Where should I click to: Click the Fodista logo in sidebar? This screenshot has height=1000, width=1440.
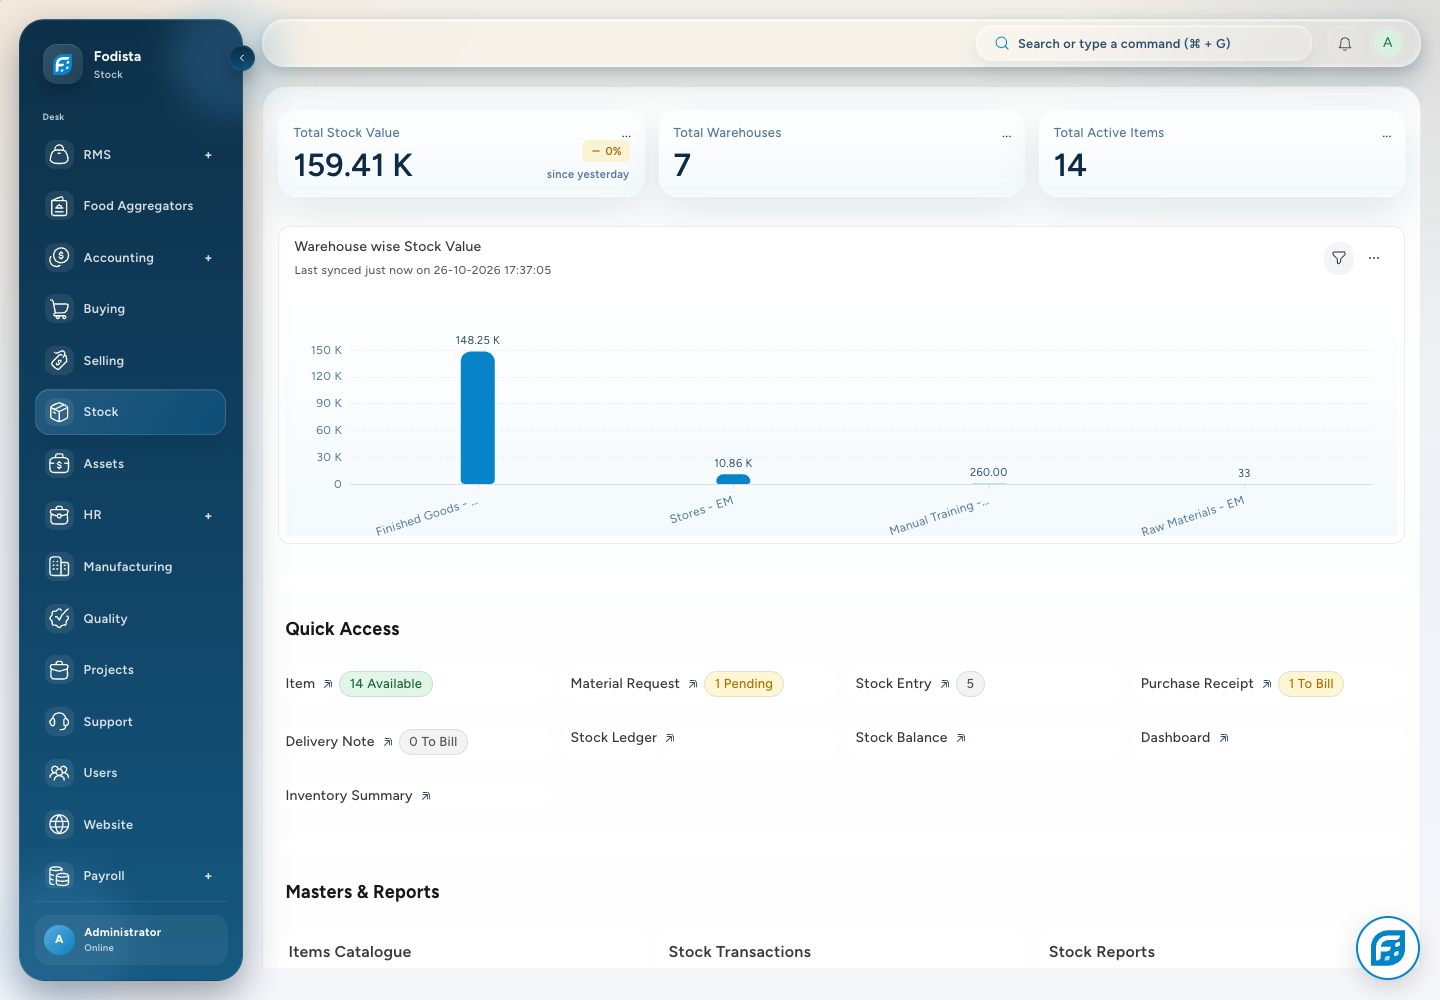coord(62,65)
